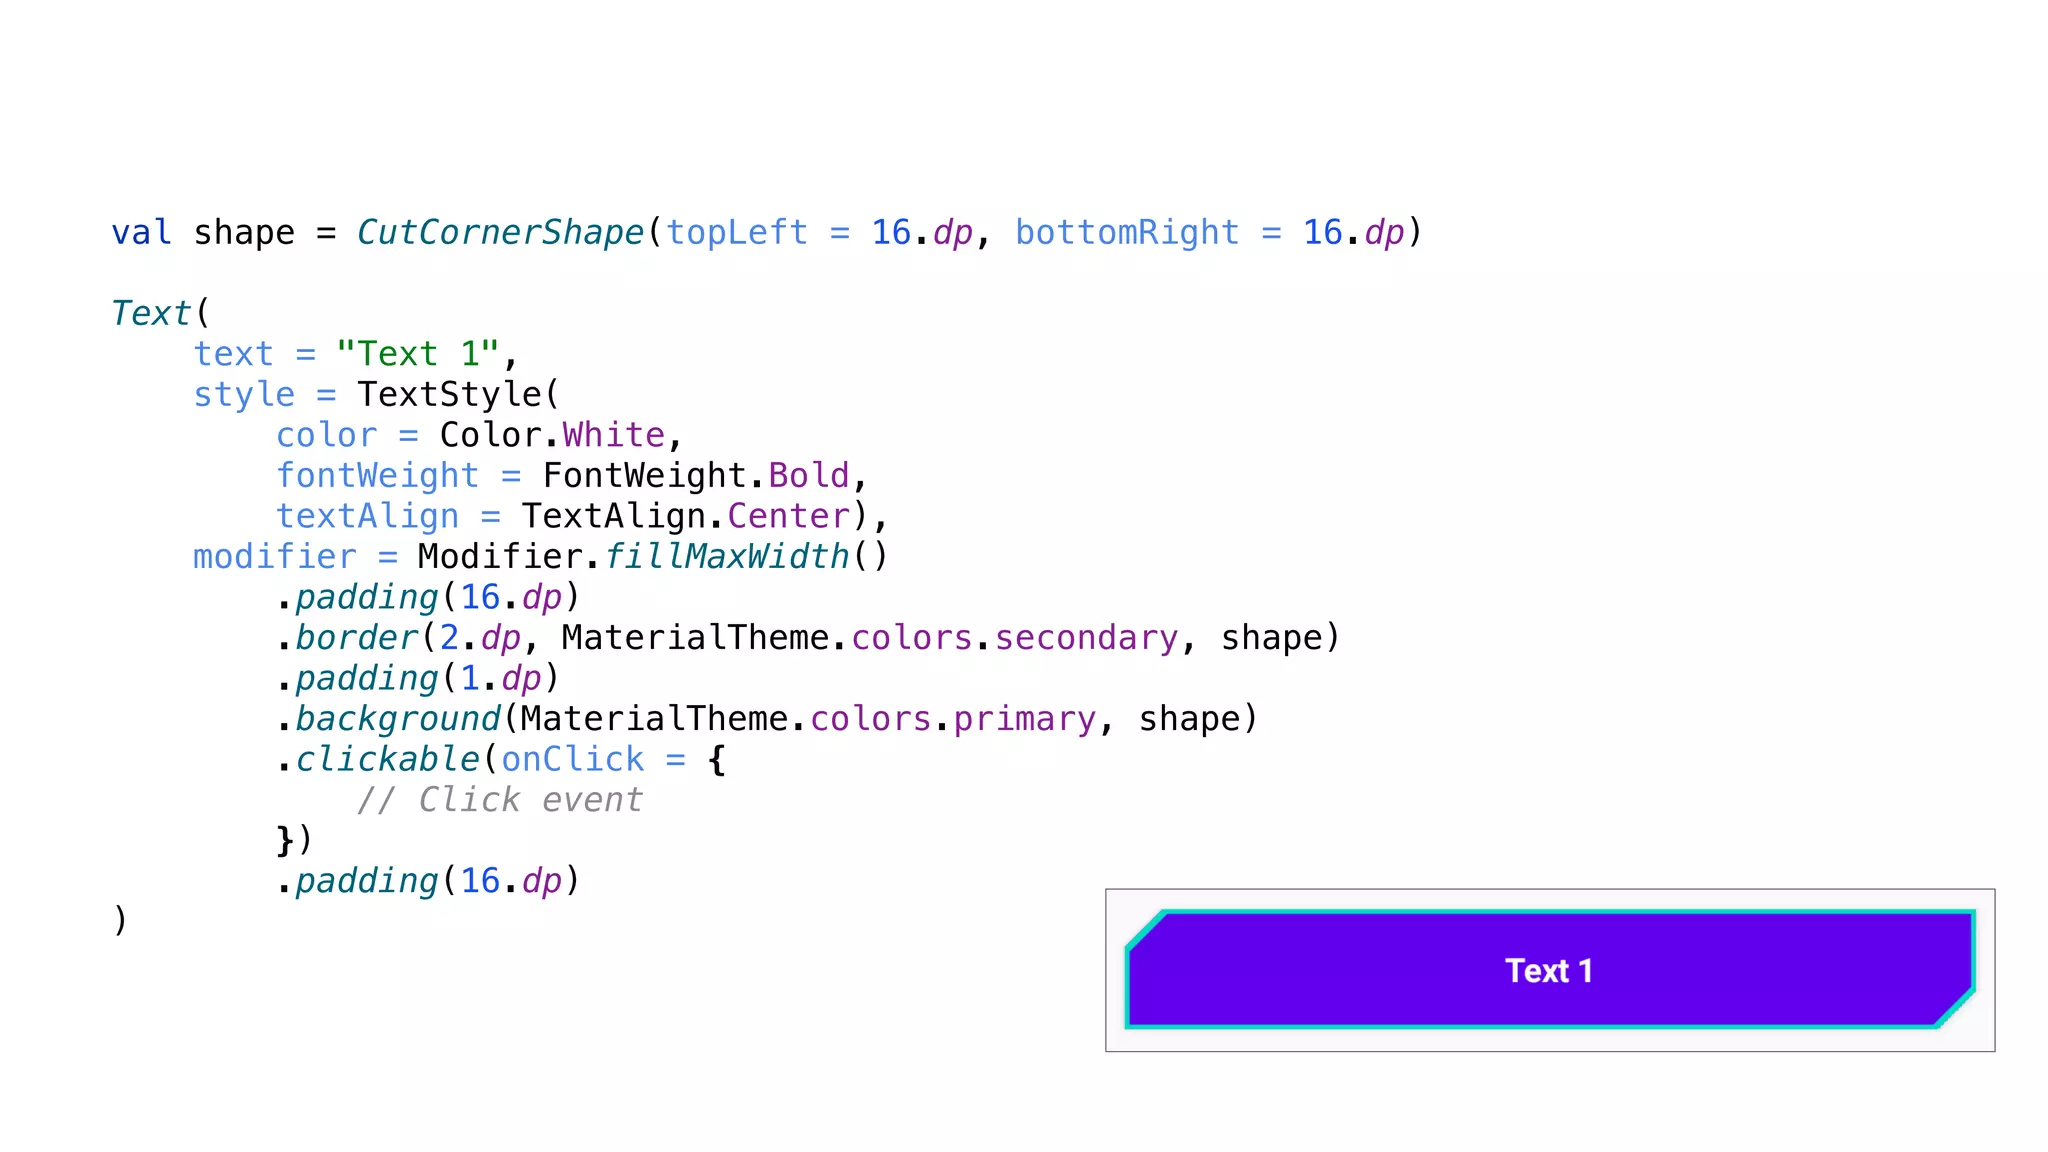Viewport: 2048px width, 1152px height.
Task: Click the fillMaxWidth modifier call
Action: 728,557
